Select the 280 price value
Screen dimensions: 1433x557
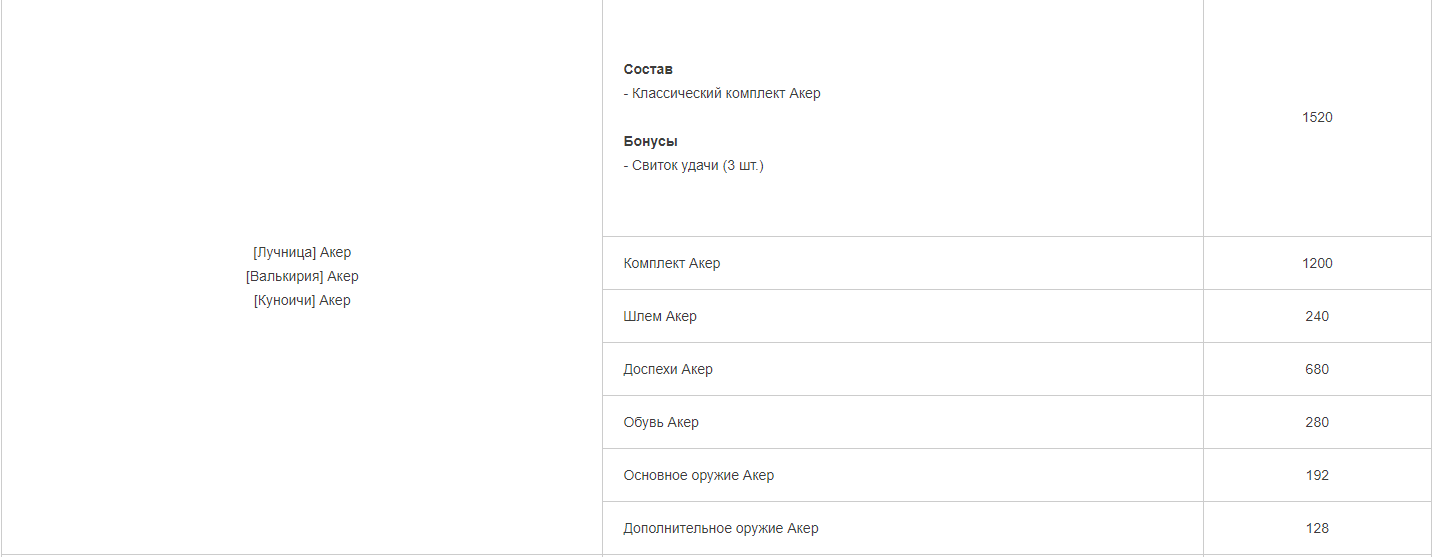click(x=1317, y=422)
